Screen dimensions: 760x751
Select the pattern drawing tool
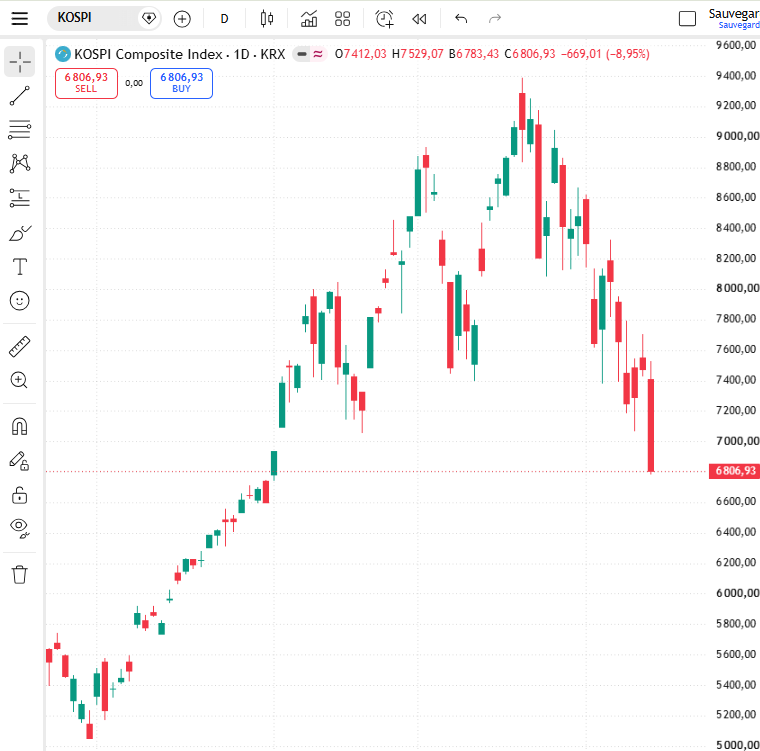19,163
